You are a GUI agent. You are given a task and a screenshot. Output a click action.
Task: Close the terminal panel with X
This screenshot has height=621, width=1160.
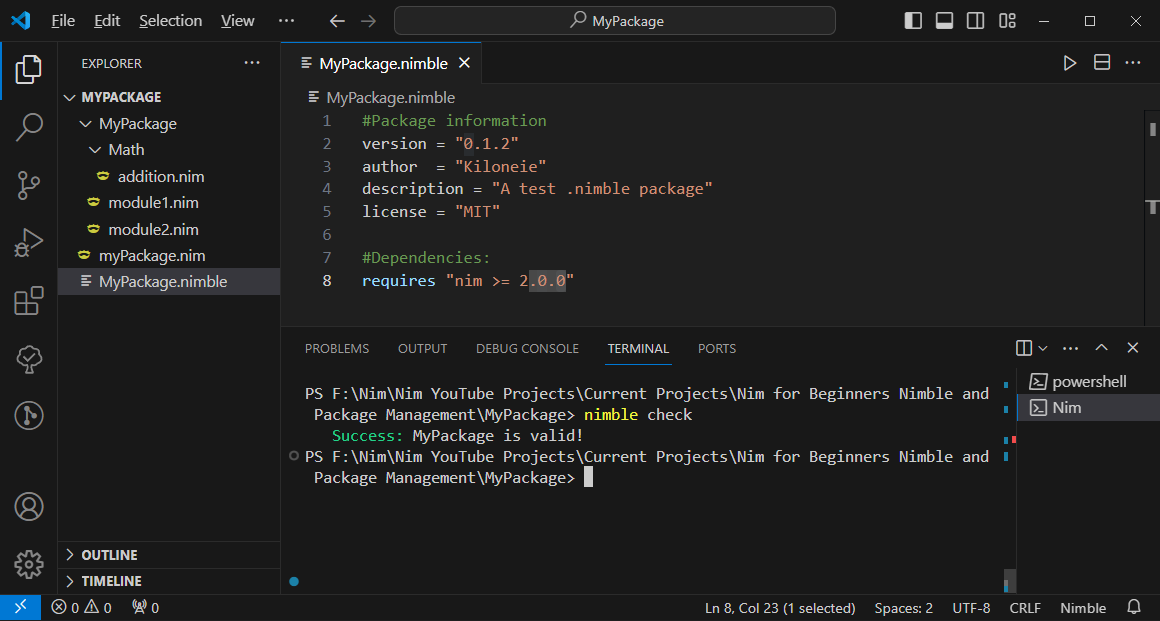pos(1133,348)
